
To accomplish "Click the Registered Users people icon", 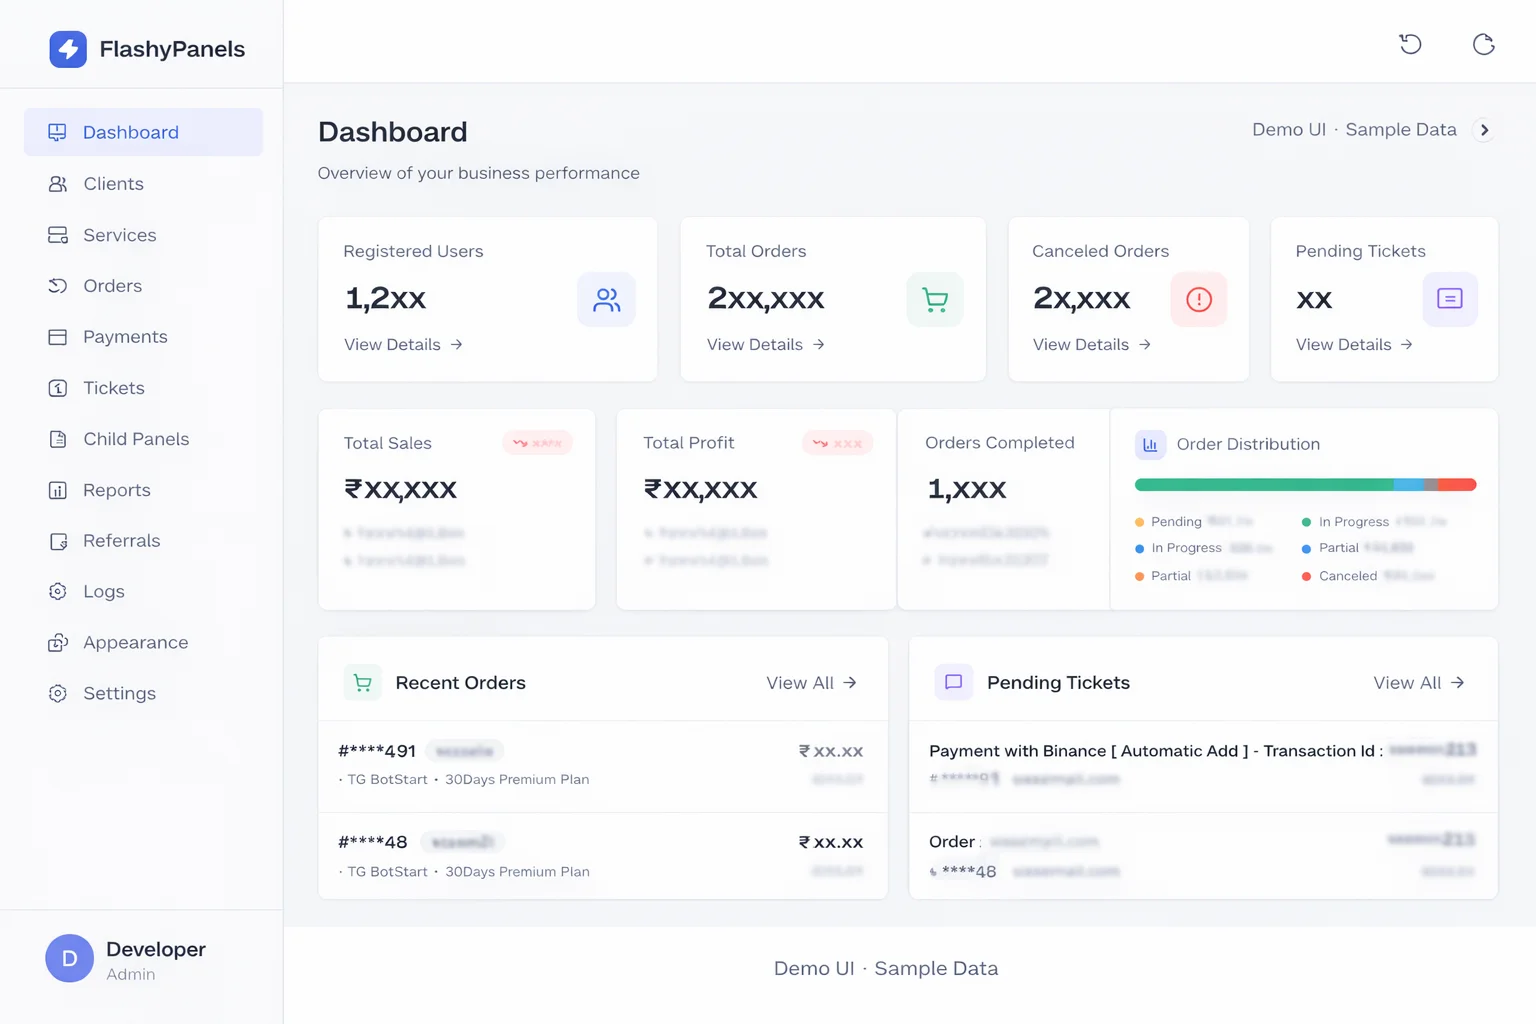I will tap(606, 299).
